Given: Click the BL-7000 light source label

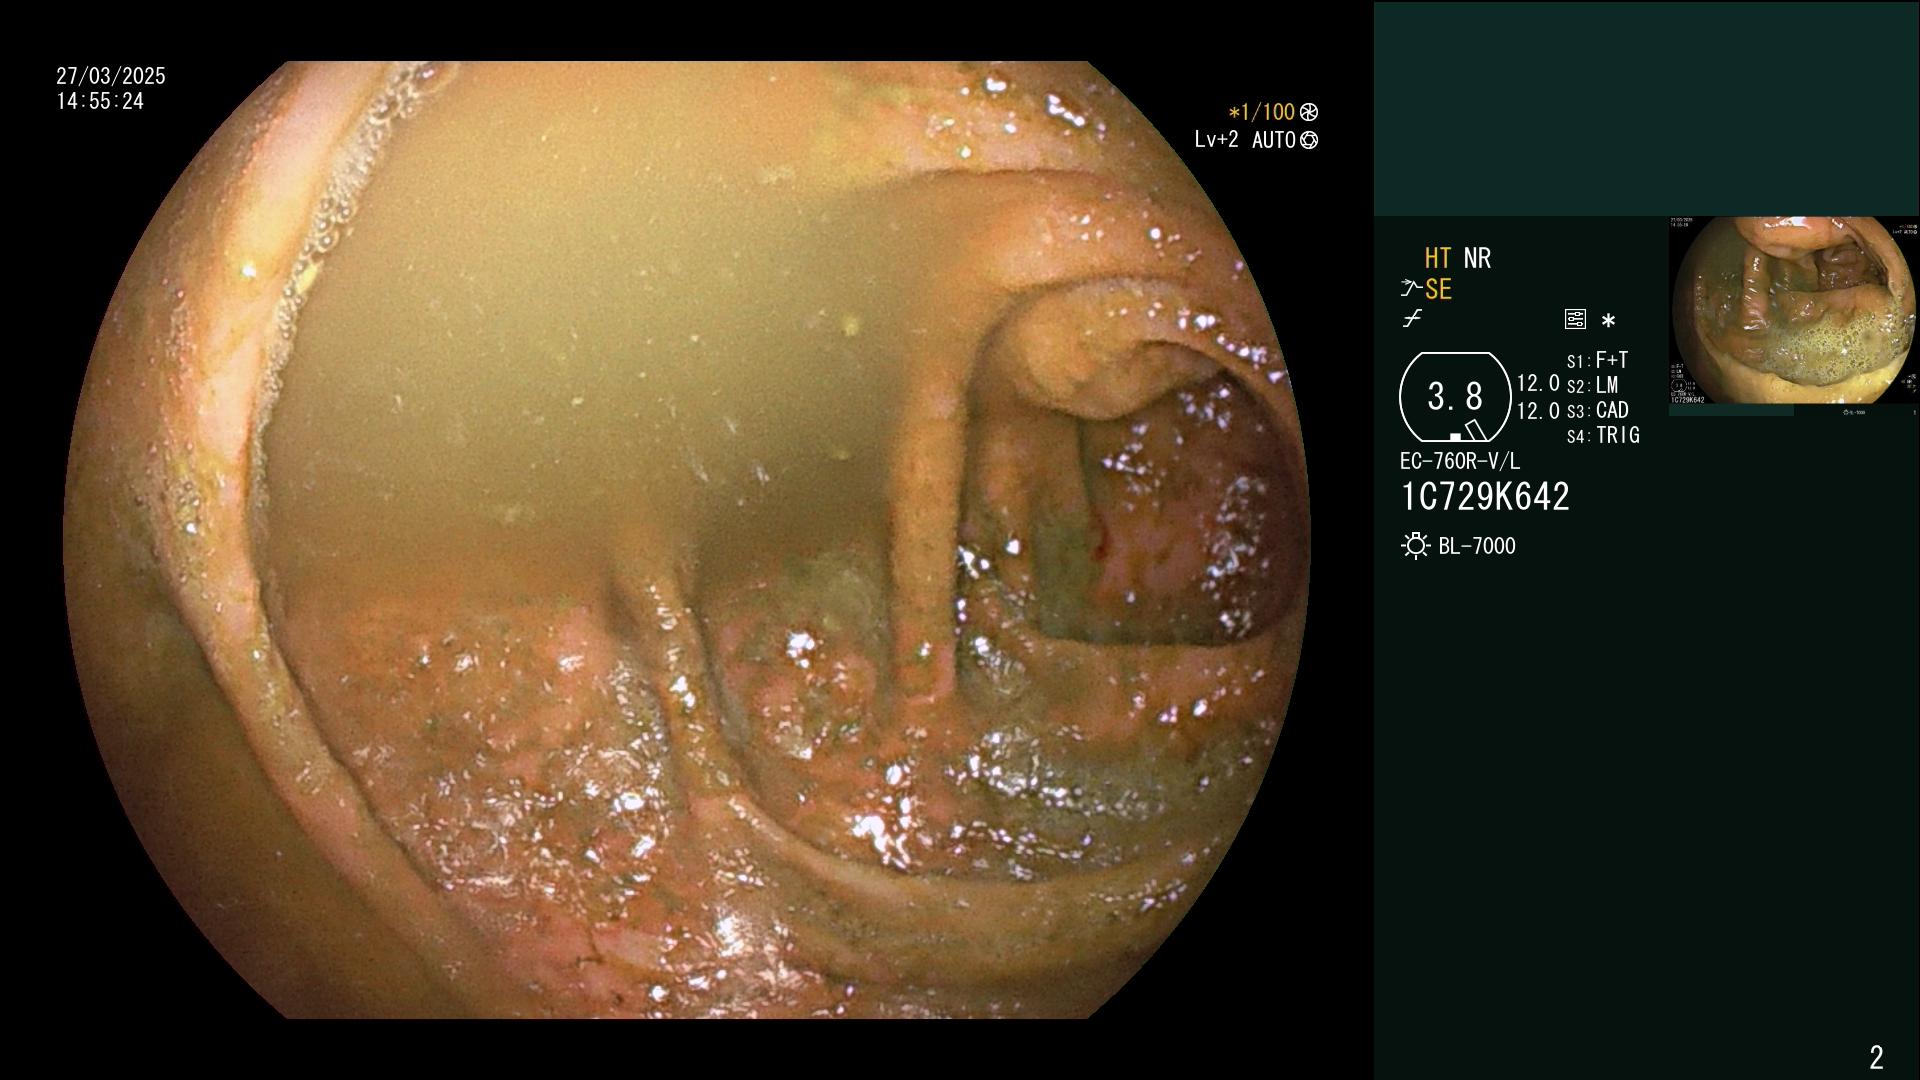Looking at the screenshot, I should coord(1477,546).
